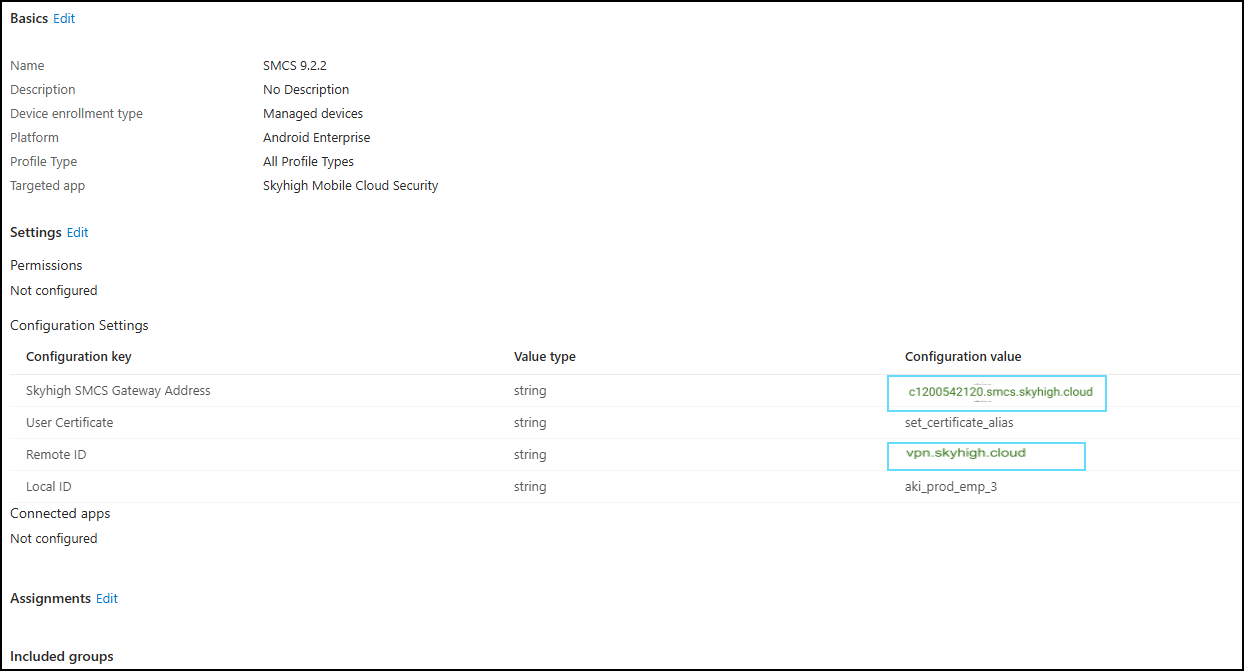Click string type in the Gateway Address row
Image resolution: width=1244 pixels, height=671 pixels.
coord(530,390)
